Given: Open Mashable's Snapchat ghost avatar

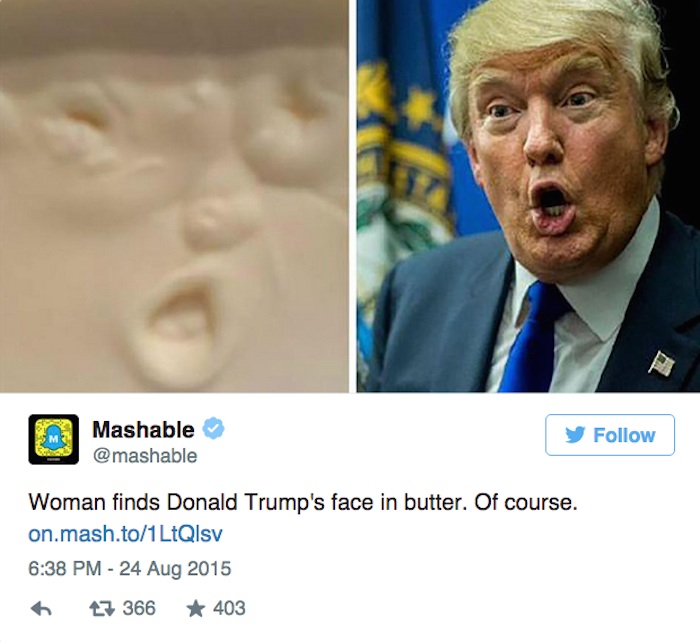Looking at the screenshot, I should coord(54,439).
